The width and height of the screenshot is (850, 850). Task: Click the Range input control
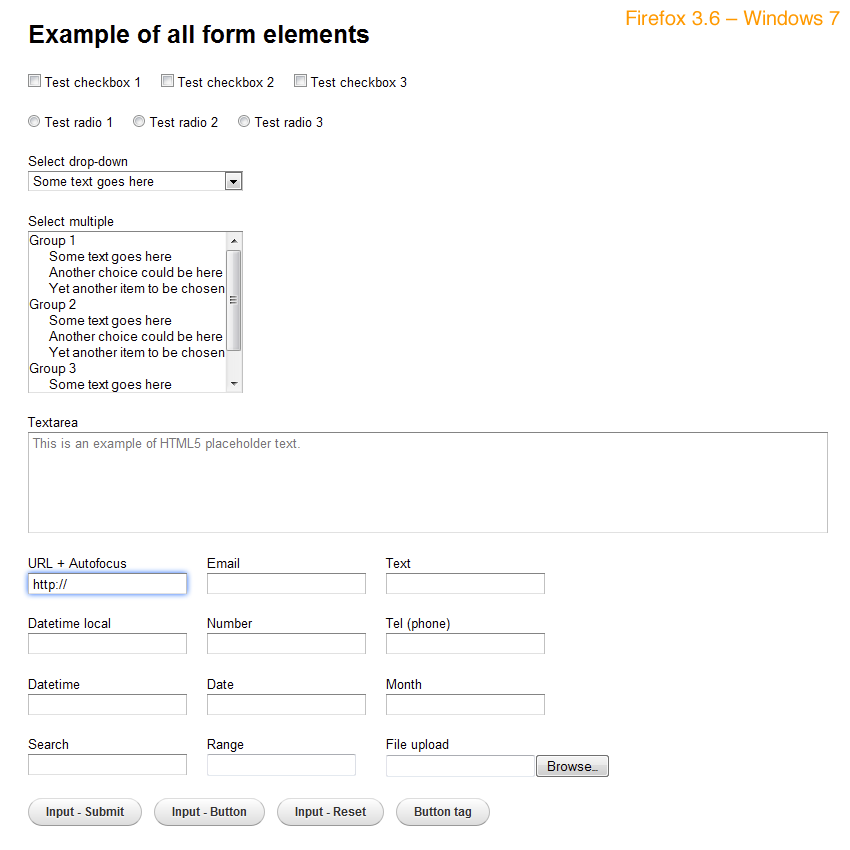click(x=281, y=765)
